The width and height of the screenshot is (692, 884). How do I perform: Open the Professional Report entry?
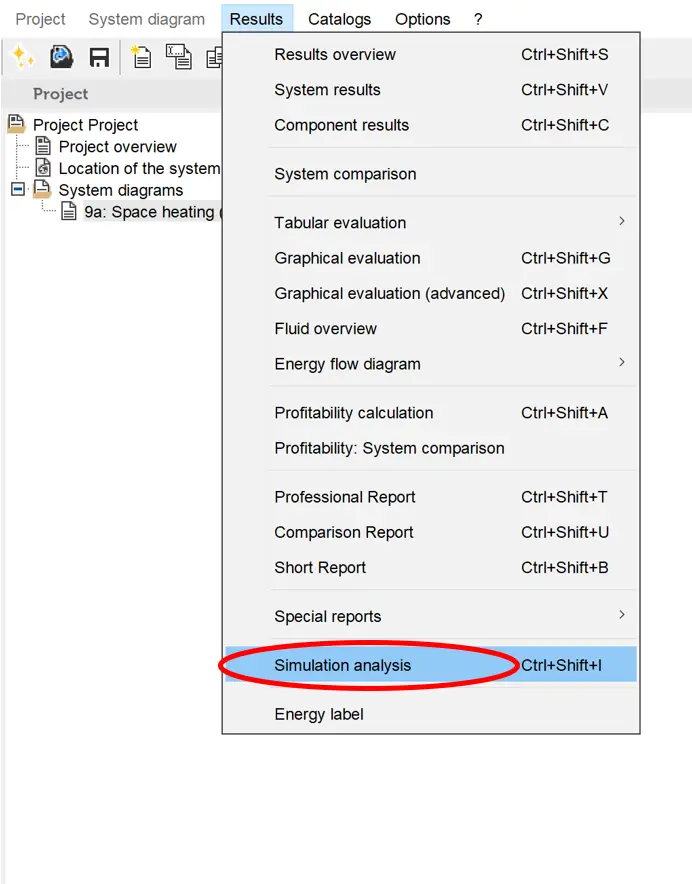pyautogui.click(x=345, y=497)
